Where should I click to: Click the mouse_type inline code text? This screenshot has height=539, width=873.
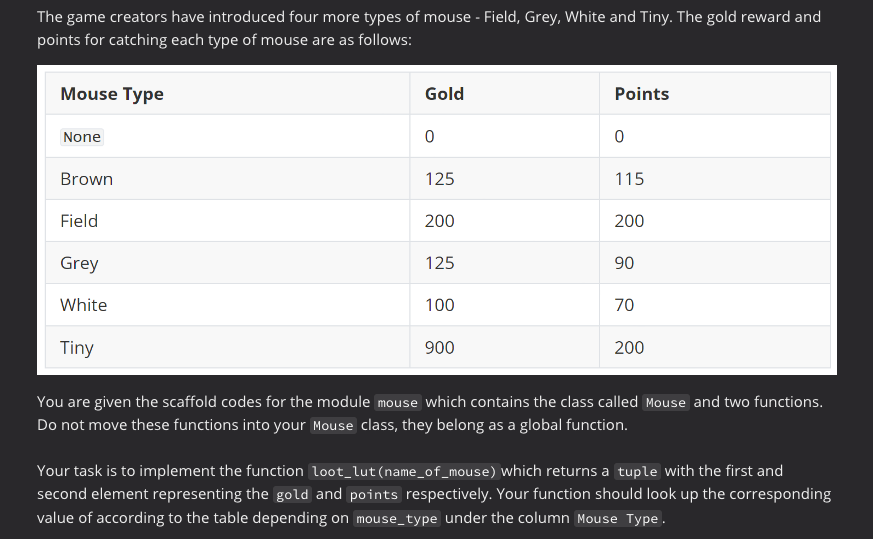tap(397, 518)
